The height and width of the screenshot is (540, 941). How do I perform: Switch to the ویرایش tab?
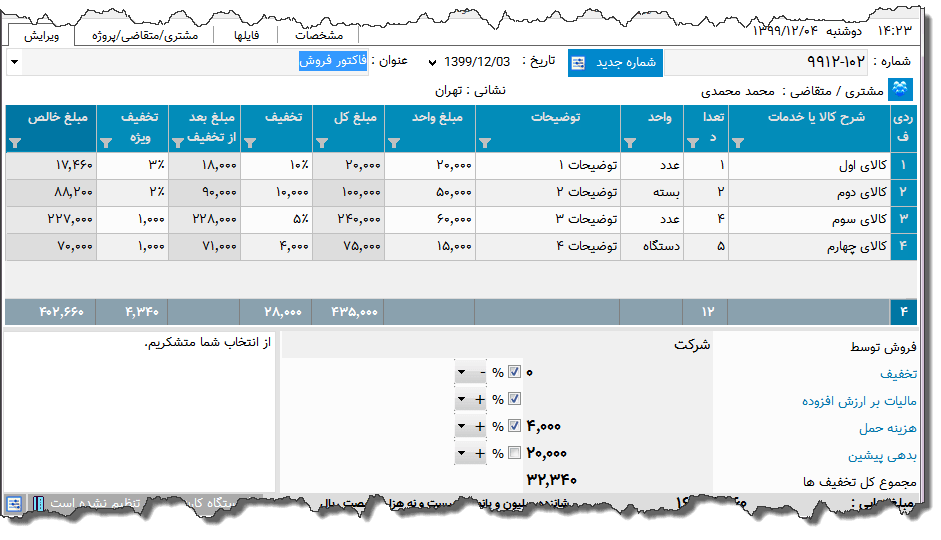click(x=41, y=35)
